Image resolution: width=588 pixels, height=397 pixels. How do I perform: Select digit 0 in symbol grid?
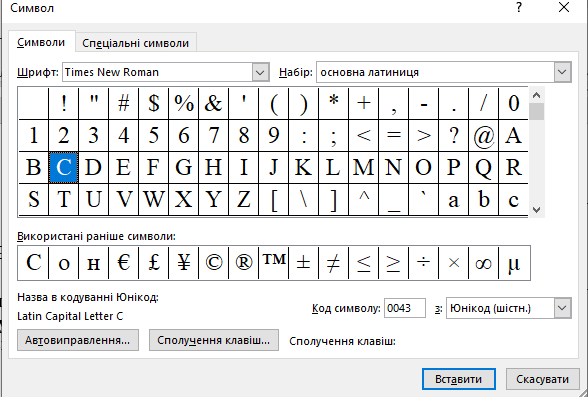pos(514,103)
